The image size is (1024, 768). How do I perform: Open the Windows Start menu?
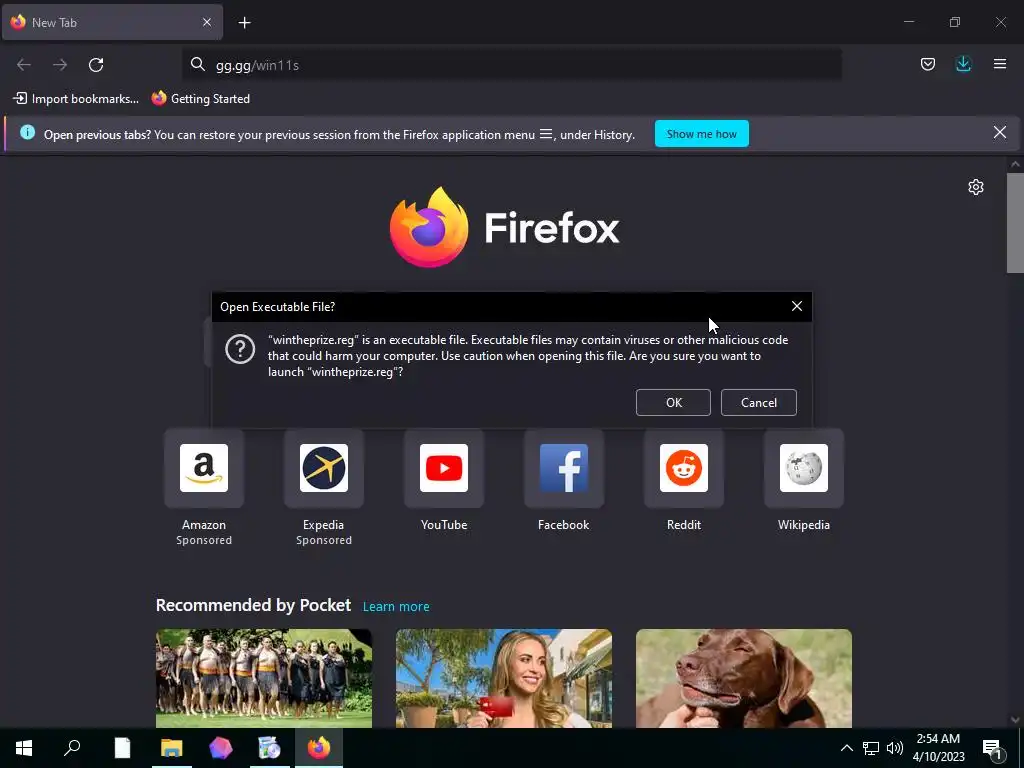pos(24,748)
